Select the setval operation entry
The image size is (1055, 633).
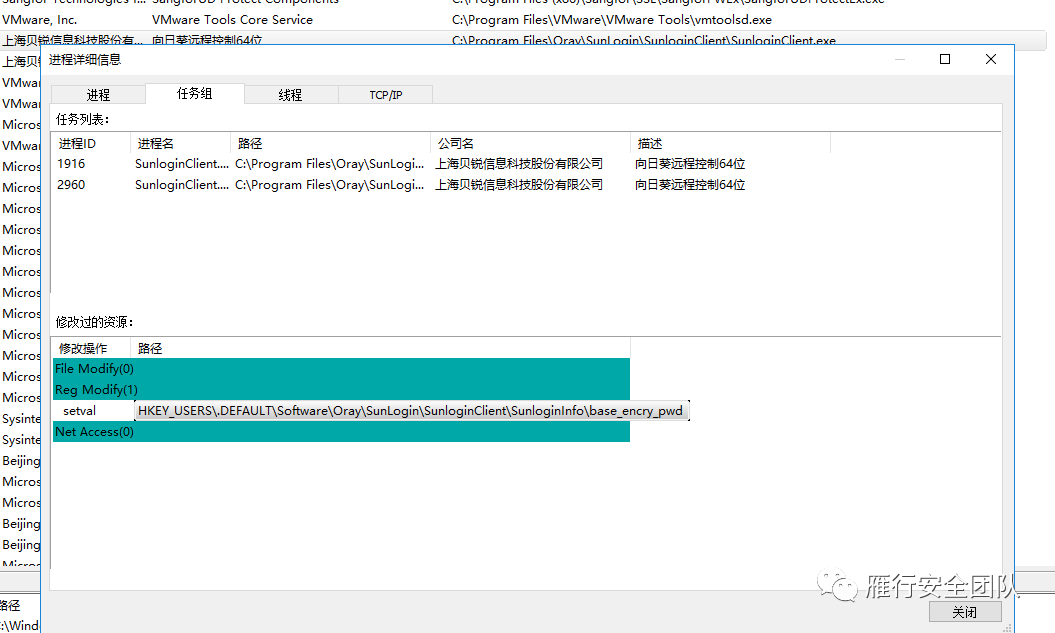tap(79, 410)
